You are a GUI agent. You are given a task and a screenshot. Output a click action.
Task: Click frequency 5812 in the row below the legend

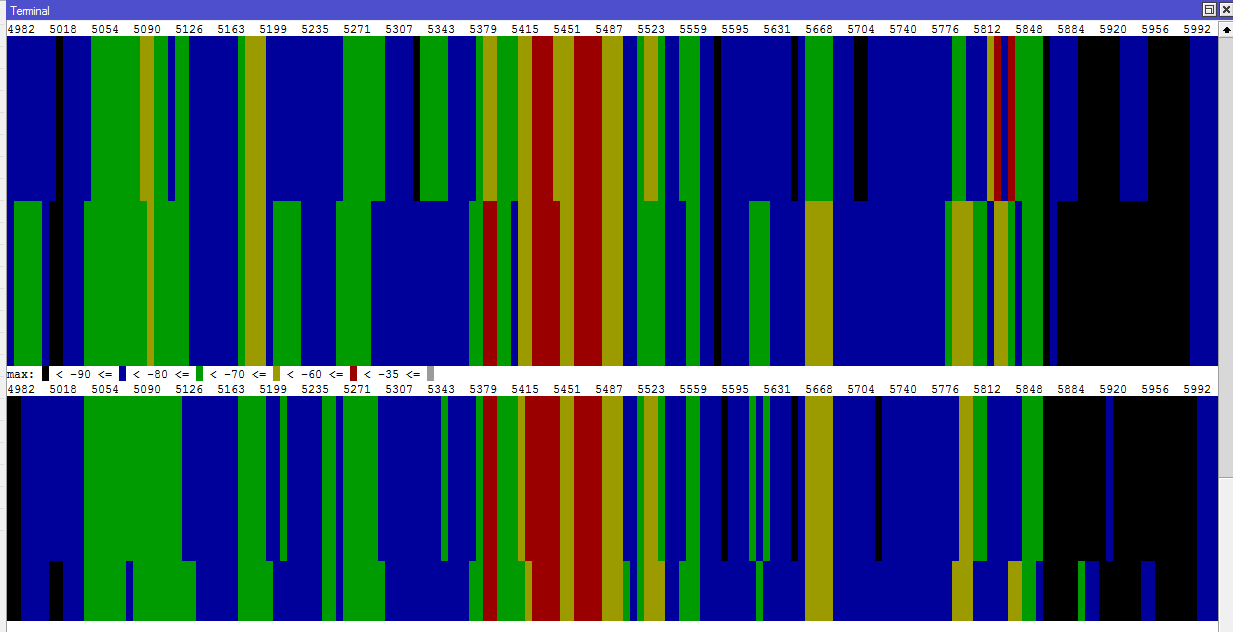987,389
